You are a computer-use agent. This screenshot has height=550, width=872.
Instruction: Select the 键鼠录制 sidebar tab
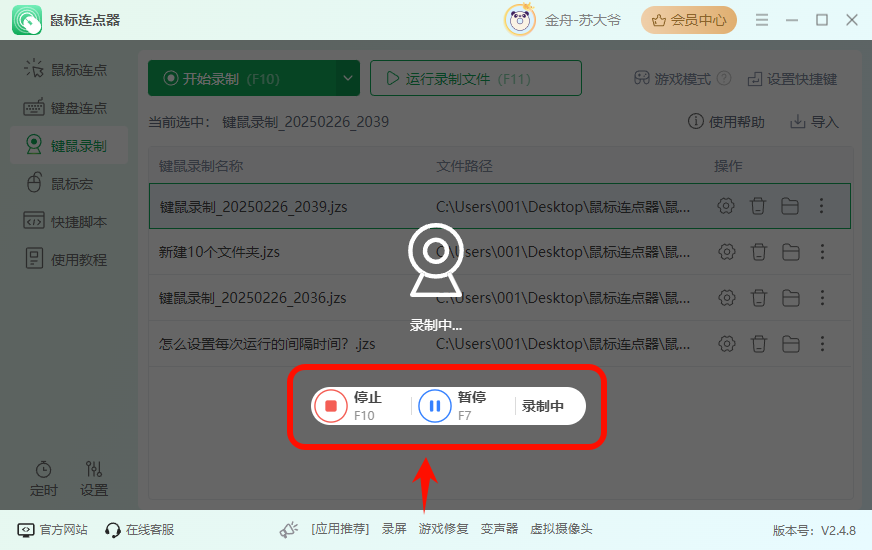(x=69, y=146)
